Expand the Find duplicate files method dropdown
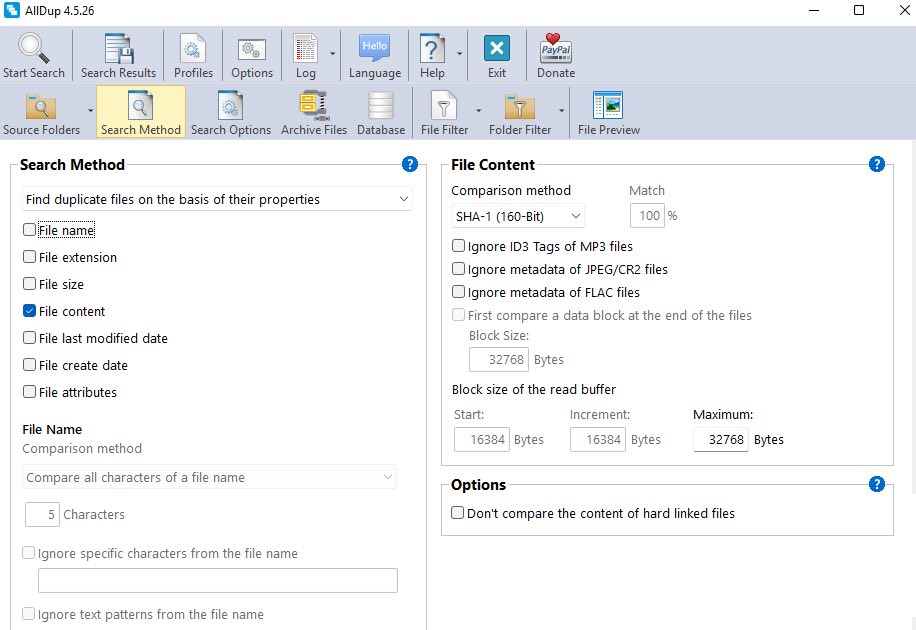This screenshot has height=630, width=916. point(404,199)
